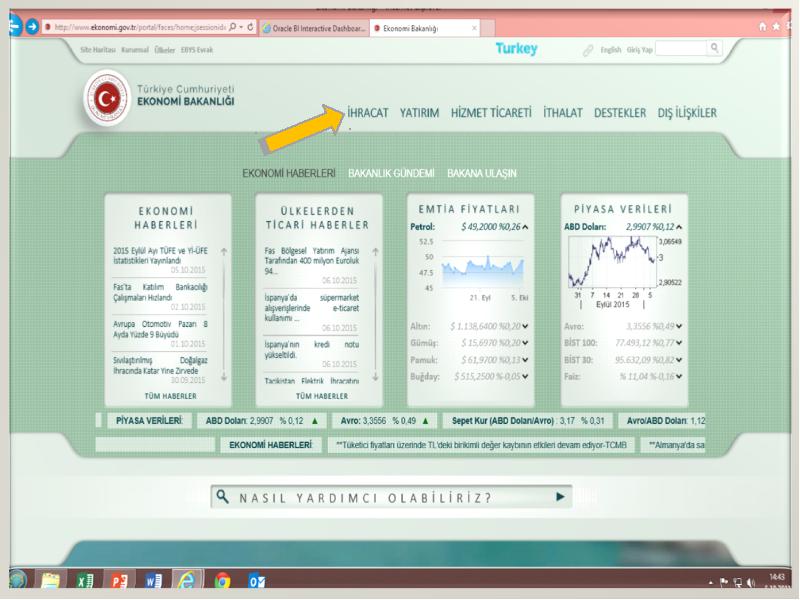Image resolution: width=800 pixels, height=600 pixels.
Task: Expand the Buğday price row
Action: (526, 377)
